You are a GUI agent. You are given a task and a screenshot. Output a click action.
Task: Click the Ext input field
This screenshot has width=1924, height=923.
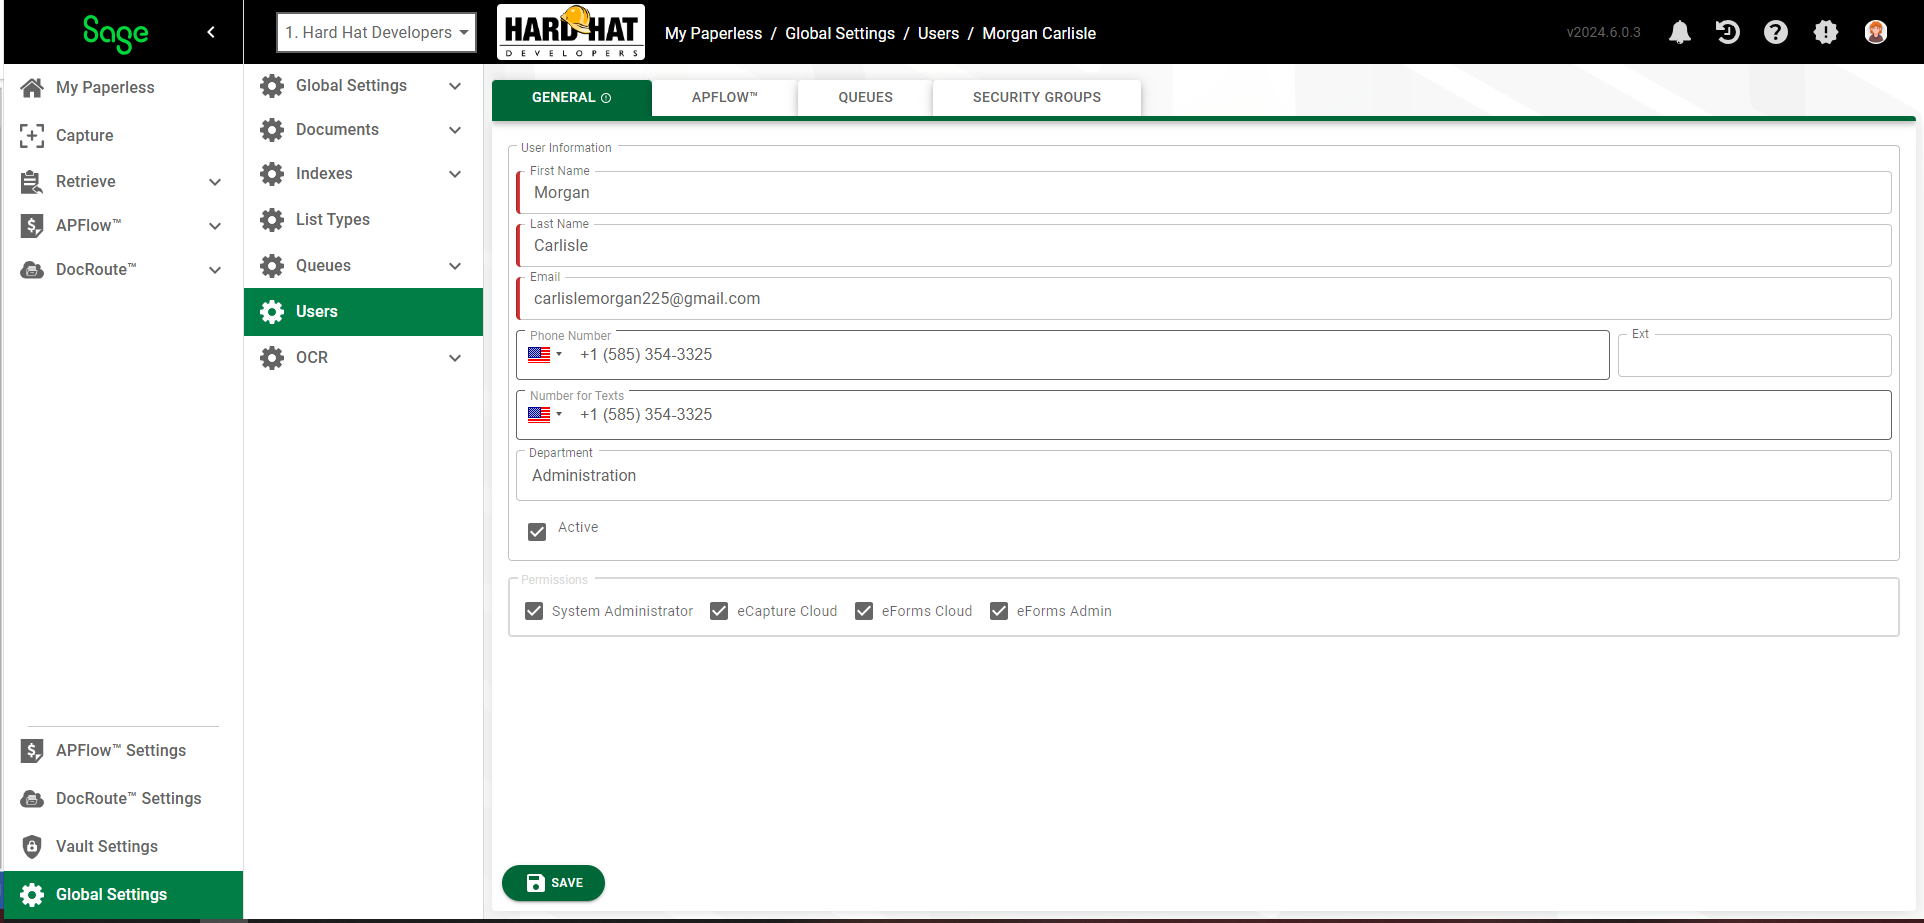(x=1755, y=355)
